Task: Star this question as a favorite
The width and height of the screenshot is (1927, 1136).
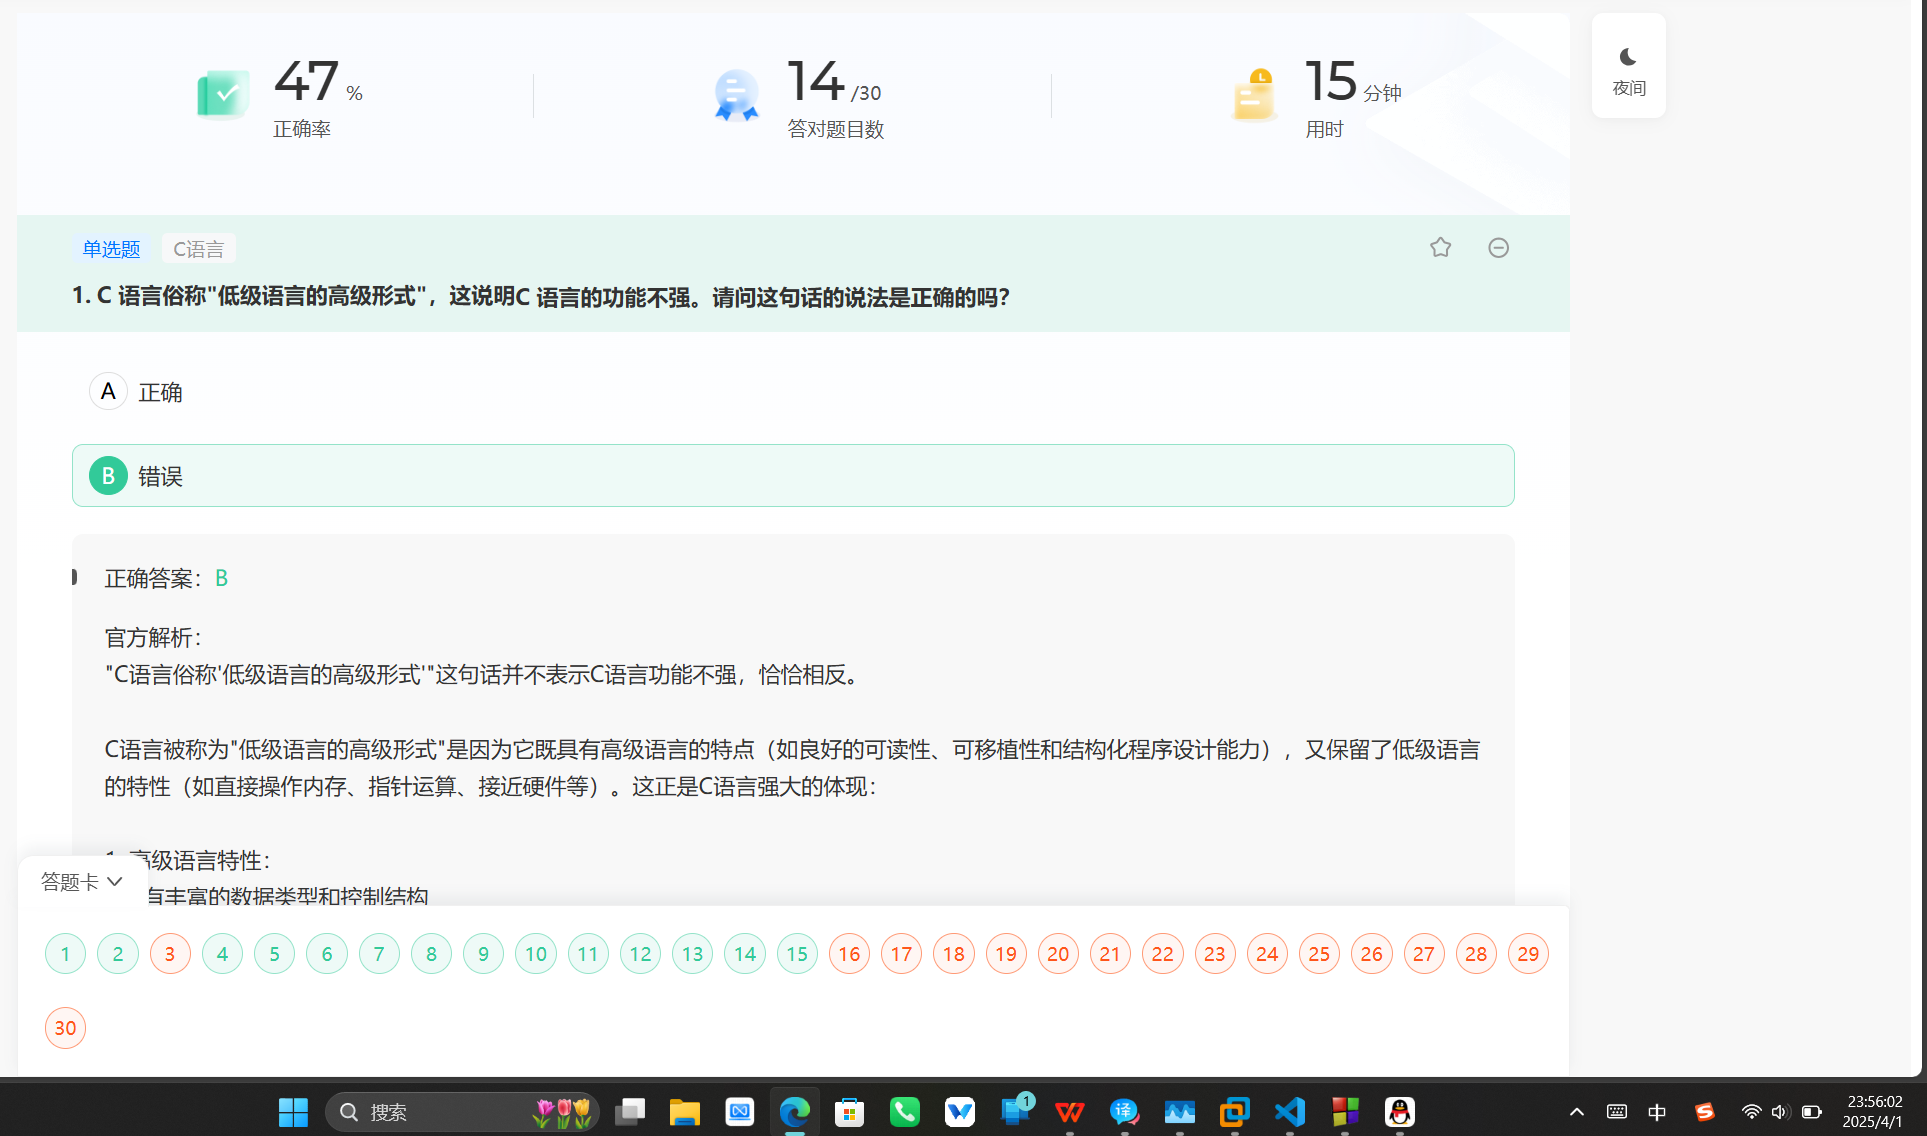Action: coord(1440,247)
